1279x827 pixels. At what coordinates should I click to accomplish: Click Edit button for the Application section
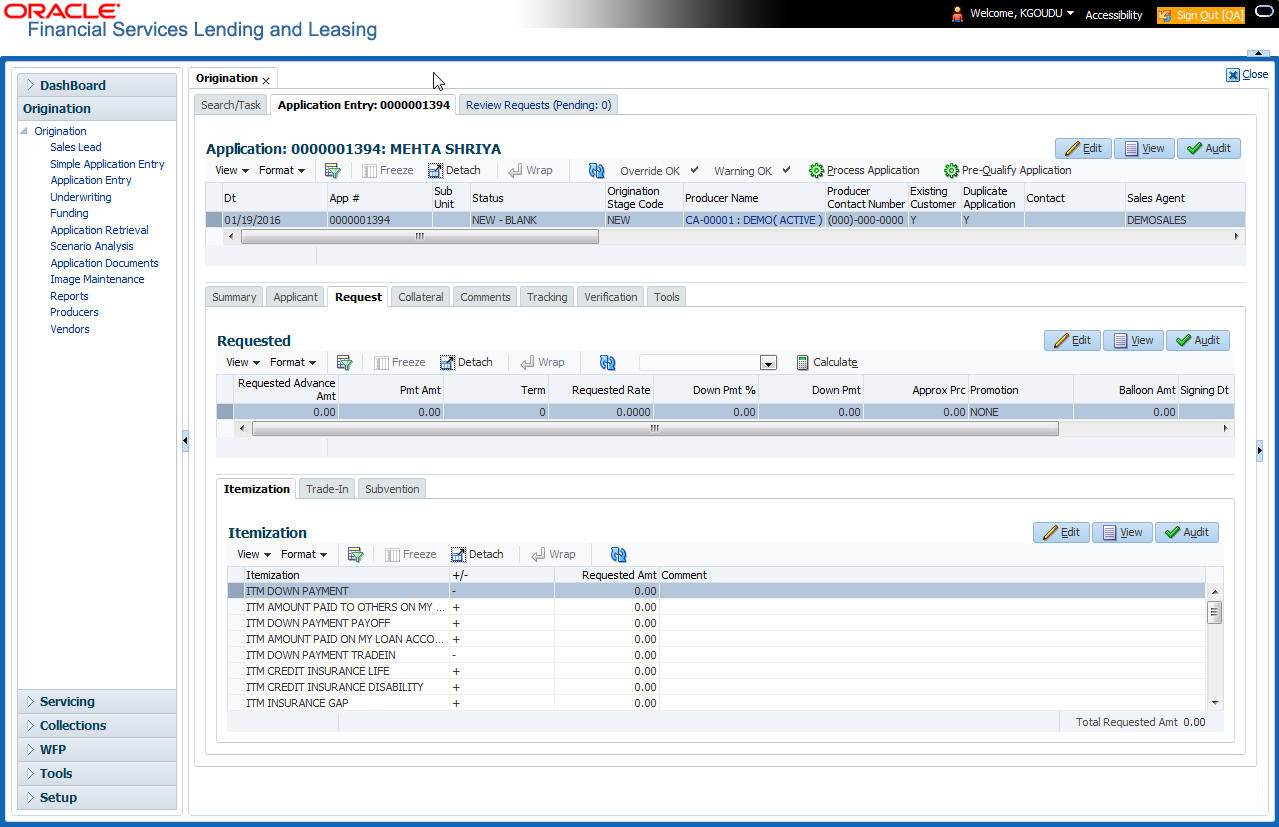(1083, 148)
